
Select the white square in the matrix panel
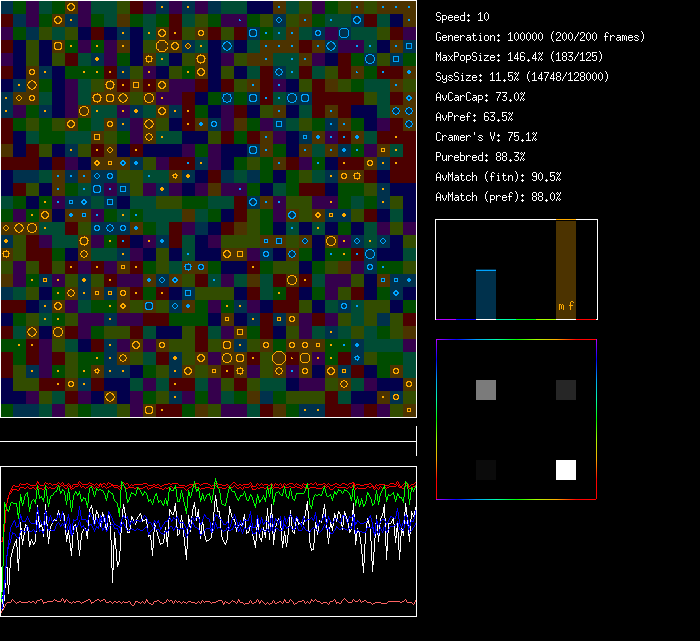[x=566, y=470]
